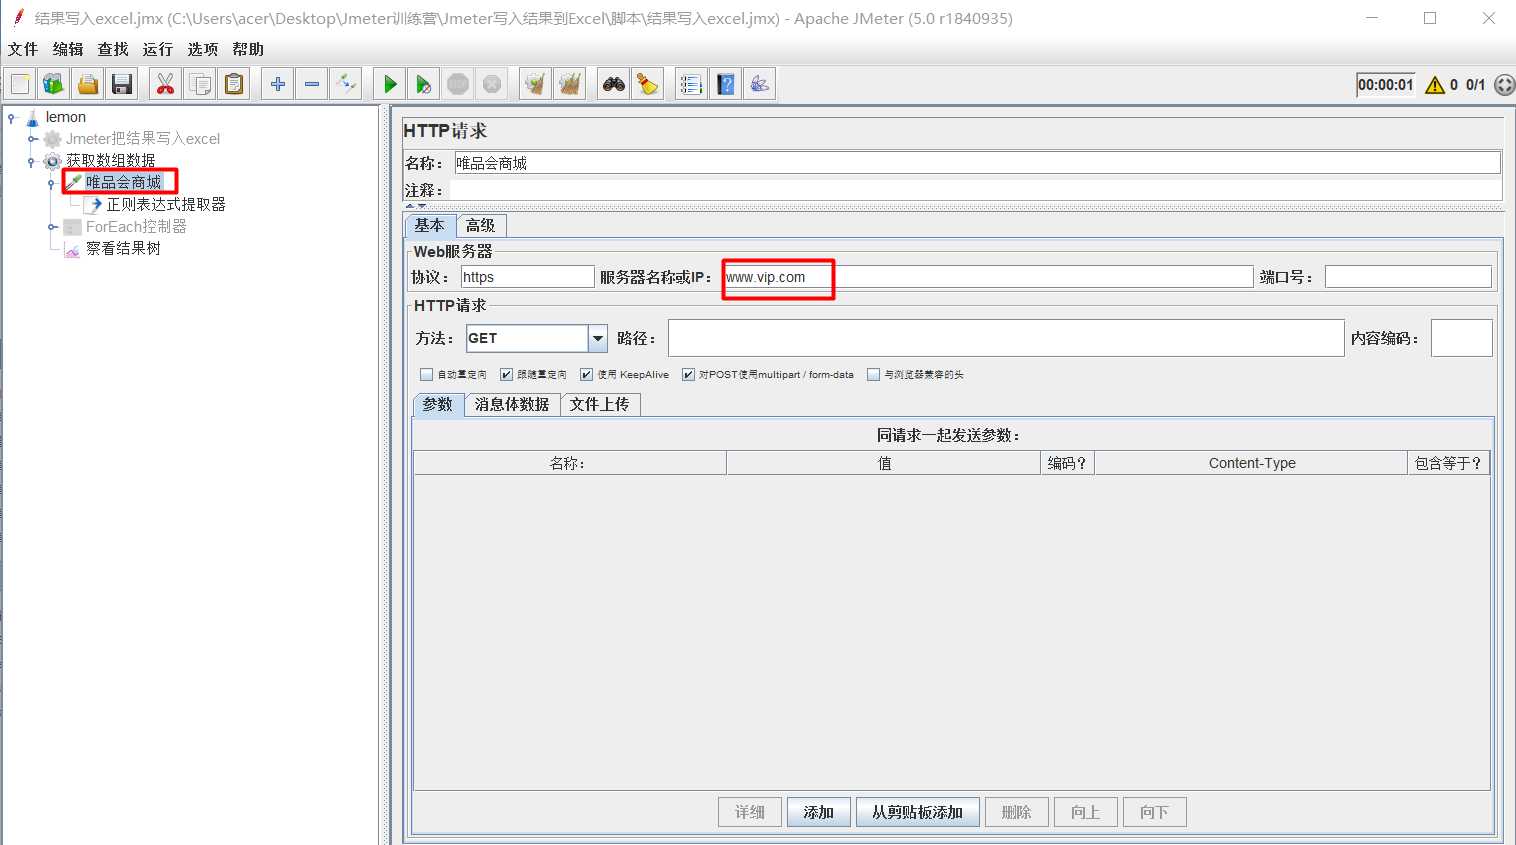Click the 从剪贴板添加 button
The width and height of the screenshot is (1516, 845).
[x=918, y=812]
